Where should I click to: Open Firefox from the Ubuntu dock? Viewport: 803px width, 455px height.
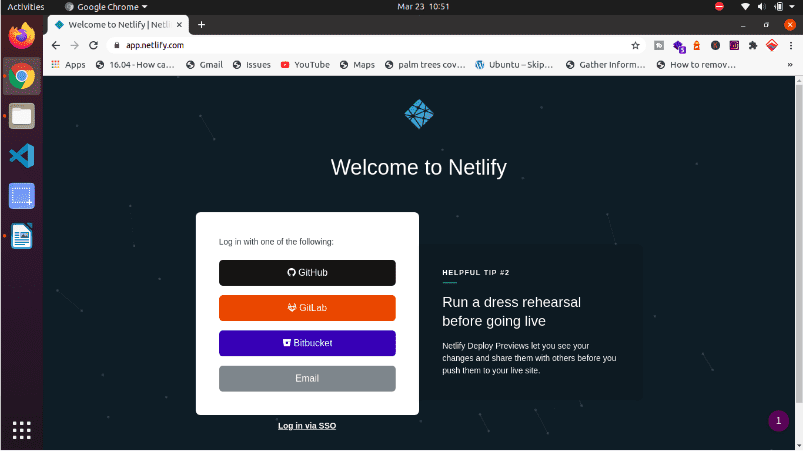tap(21, 36)
